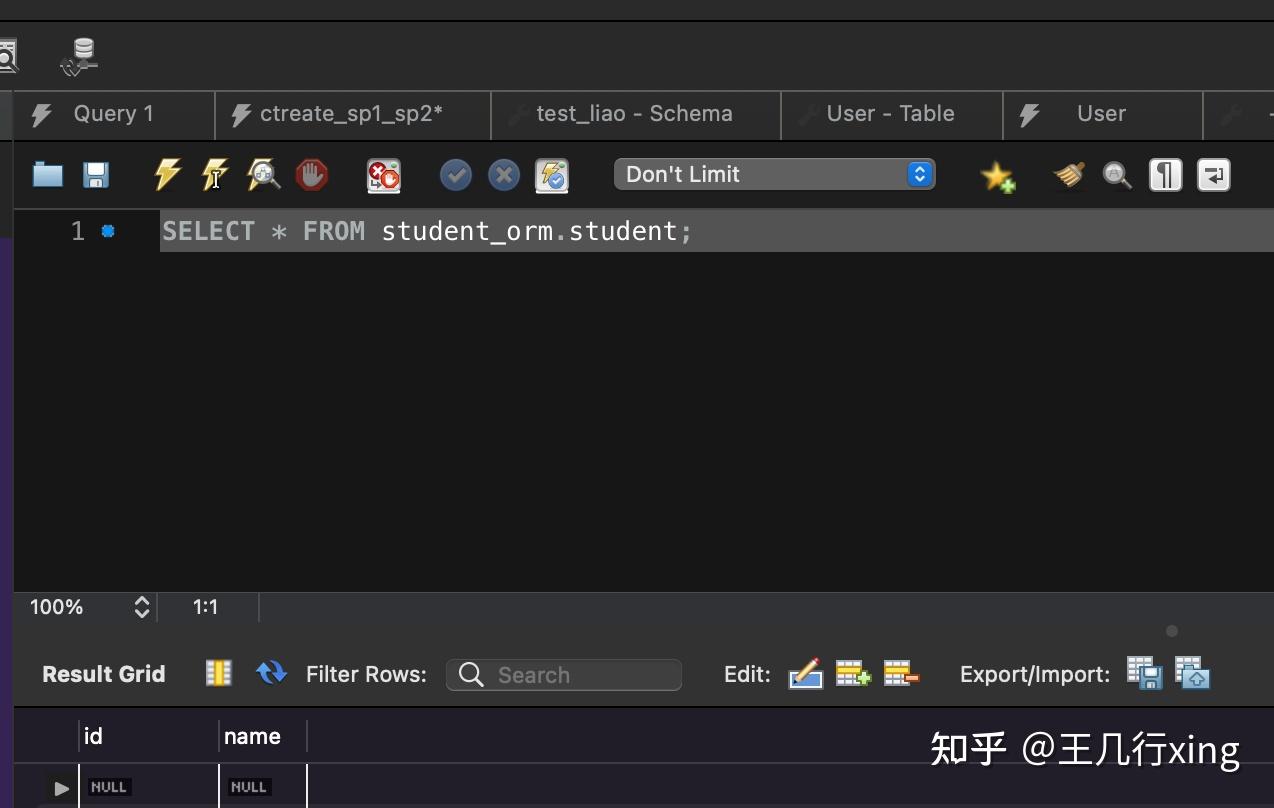Save the script with floppy disk icon
1274x808 pixels.
[x=95, y=175]
